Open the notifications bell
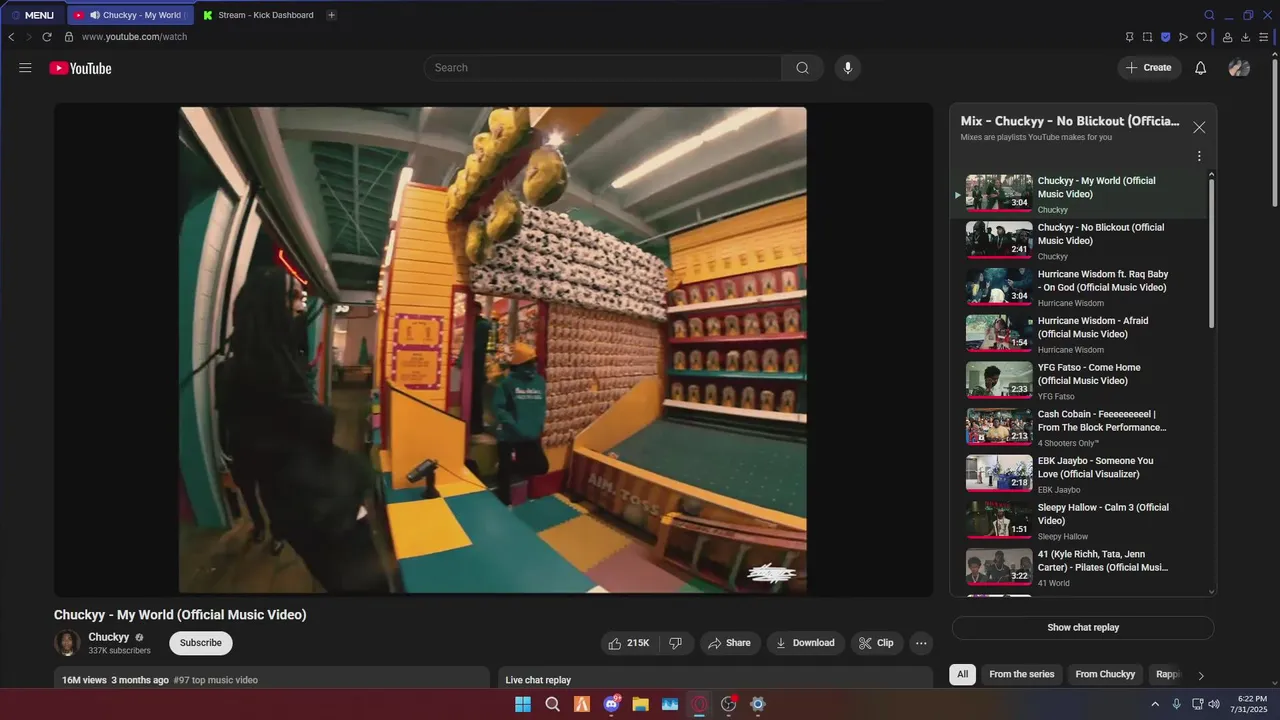Screen dimensions: 1280x720 (1200, 68)
